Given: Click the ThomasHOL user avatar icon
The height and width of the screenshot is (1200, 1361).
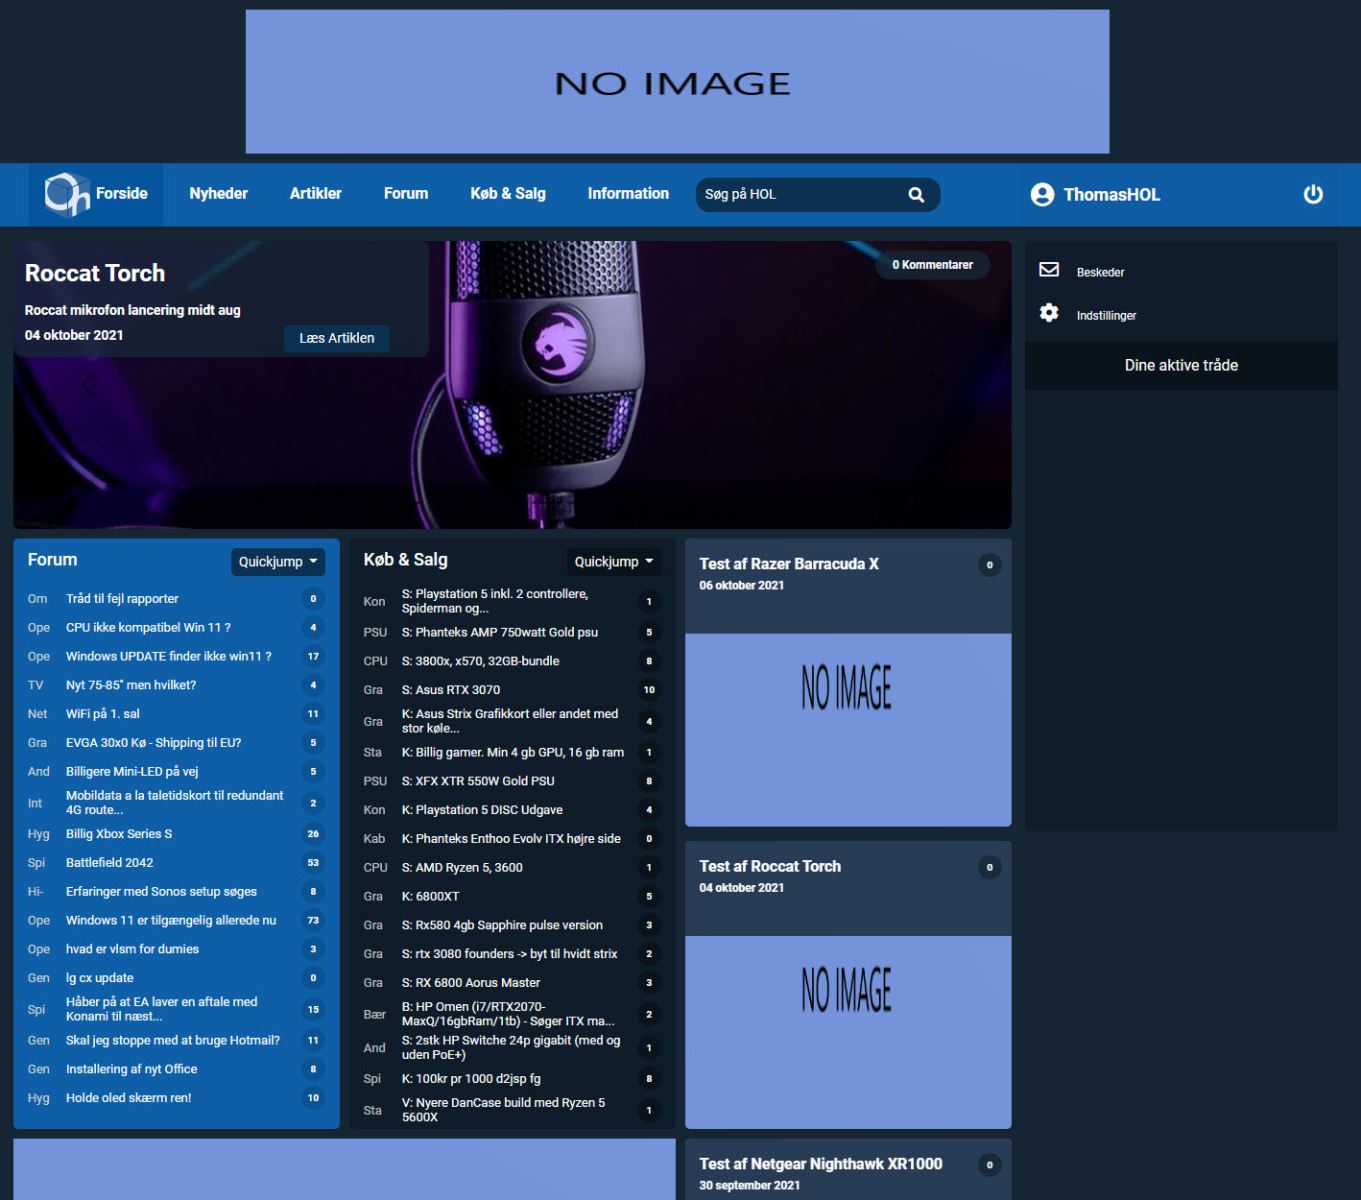Looking at the screenshot, I should 1042,195.
